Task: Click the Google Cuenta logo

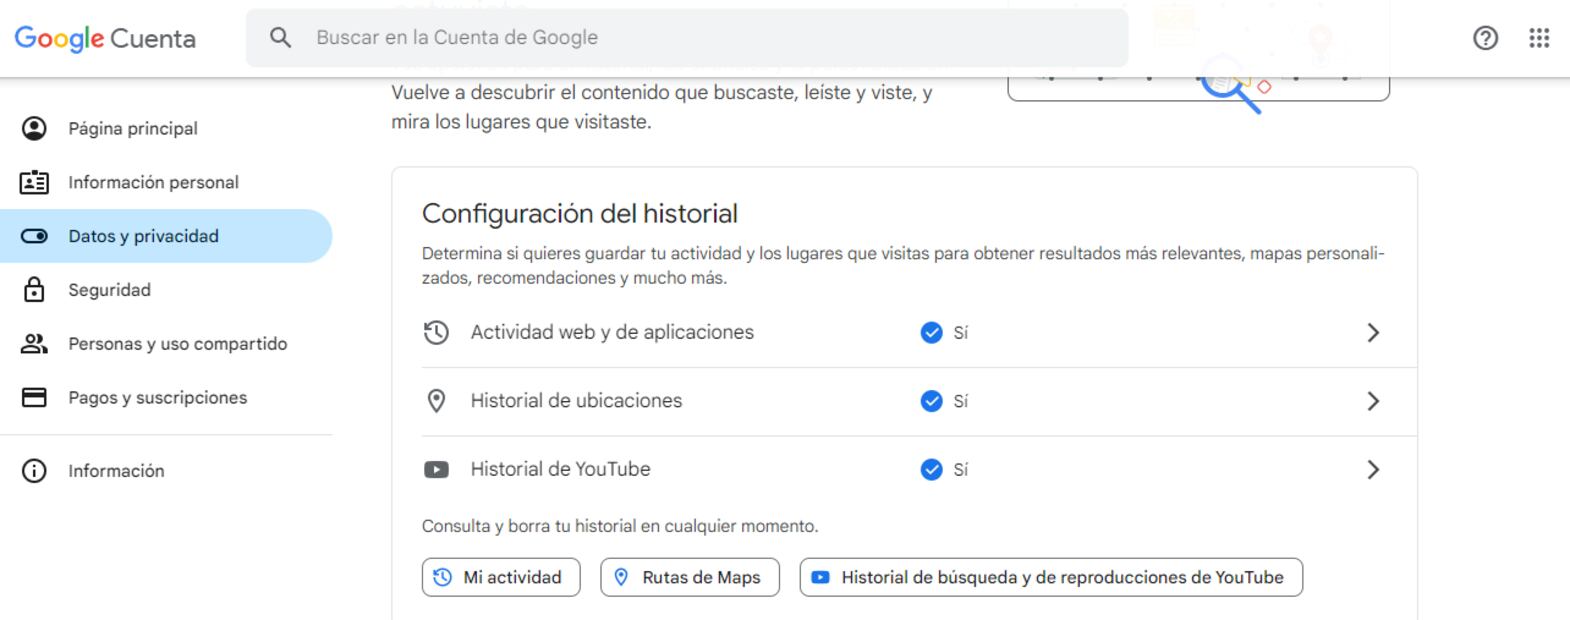Action: pos(105,39)
